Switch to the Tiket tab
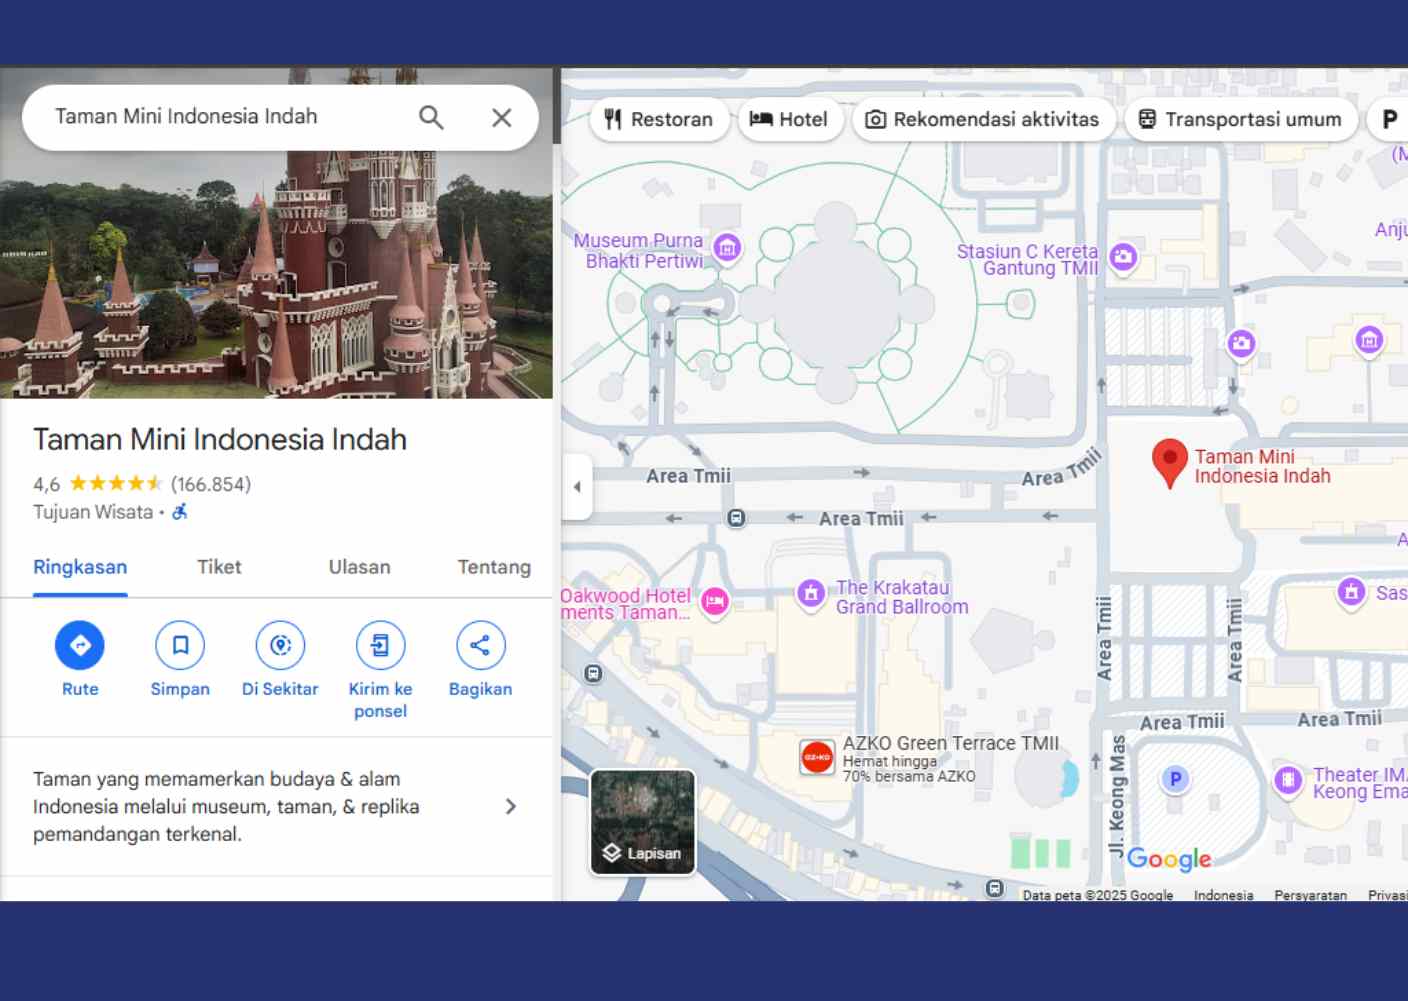The image size is (1408, 1001). [218, 567]
